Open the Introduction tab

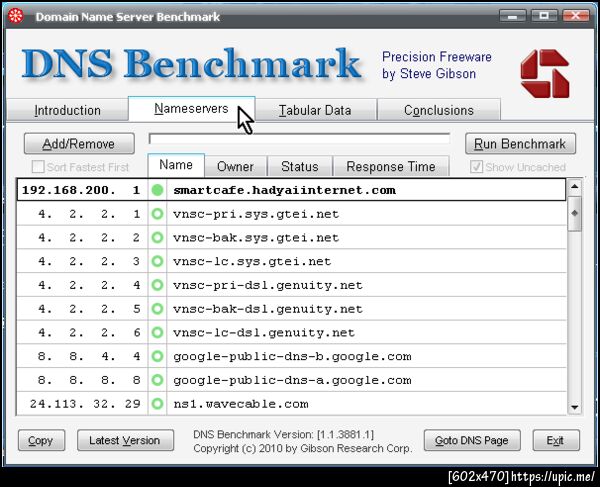(67, 110)
